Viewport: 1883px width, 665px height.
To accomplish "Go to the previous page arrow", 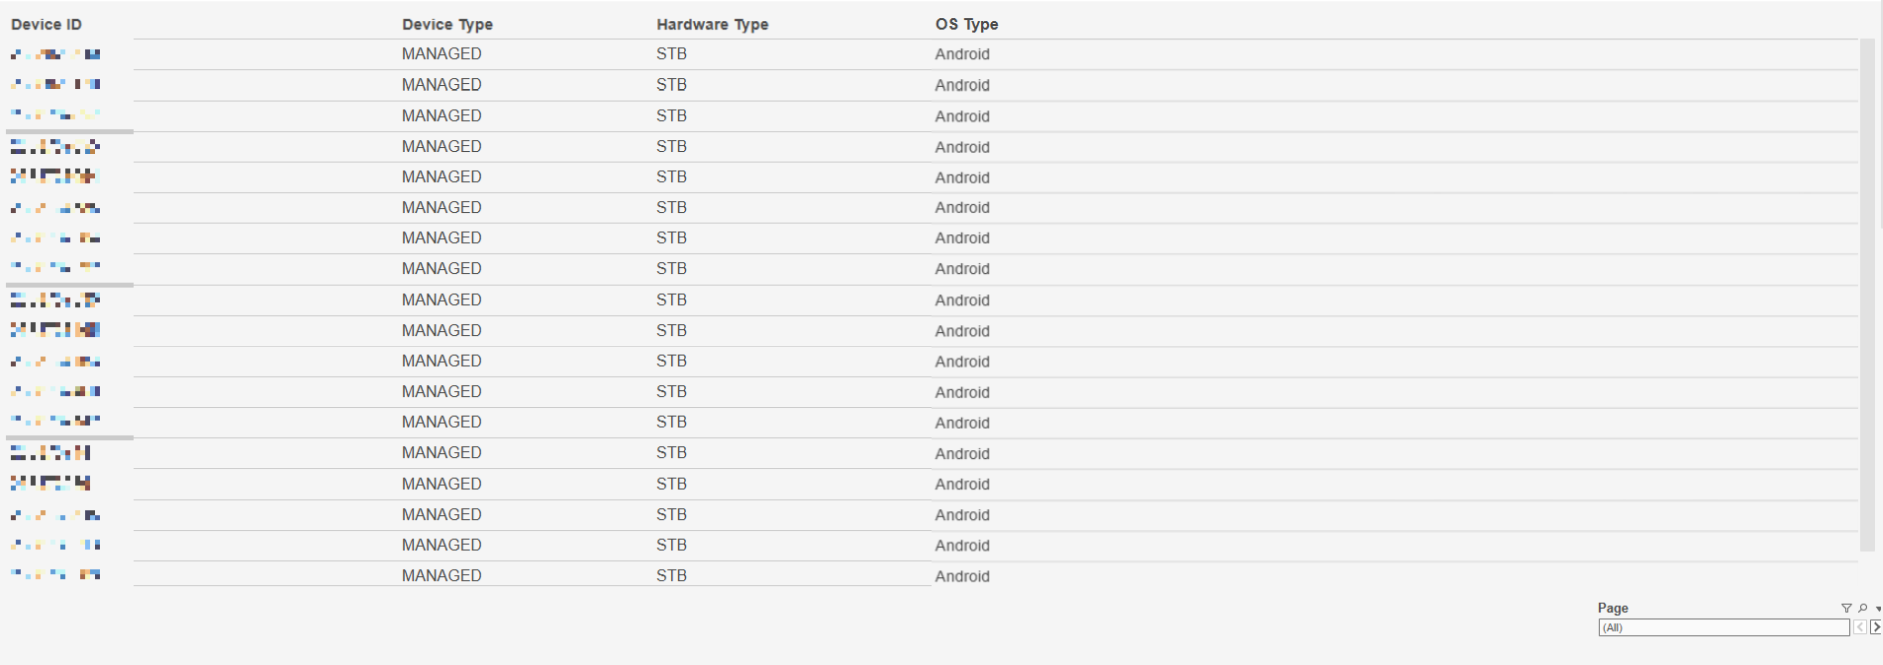I will tap(1860, 627).
